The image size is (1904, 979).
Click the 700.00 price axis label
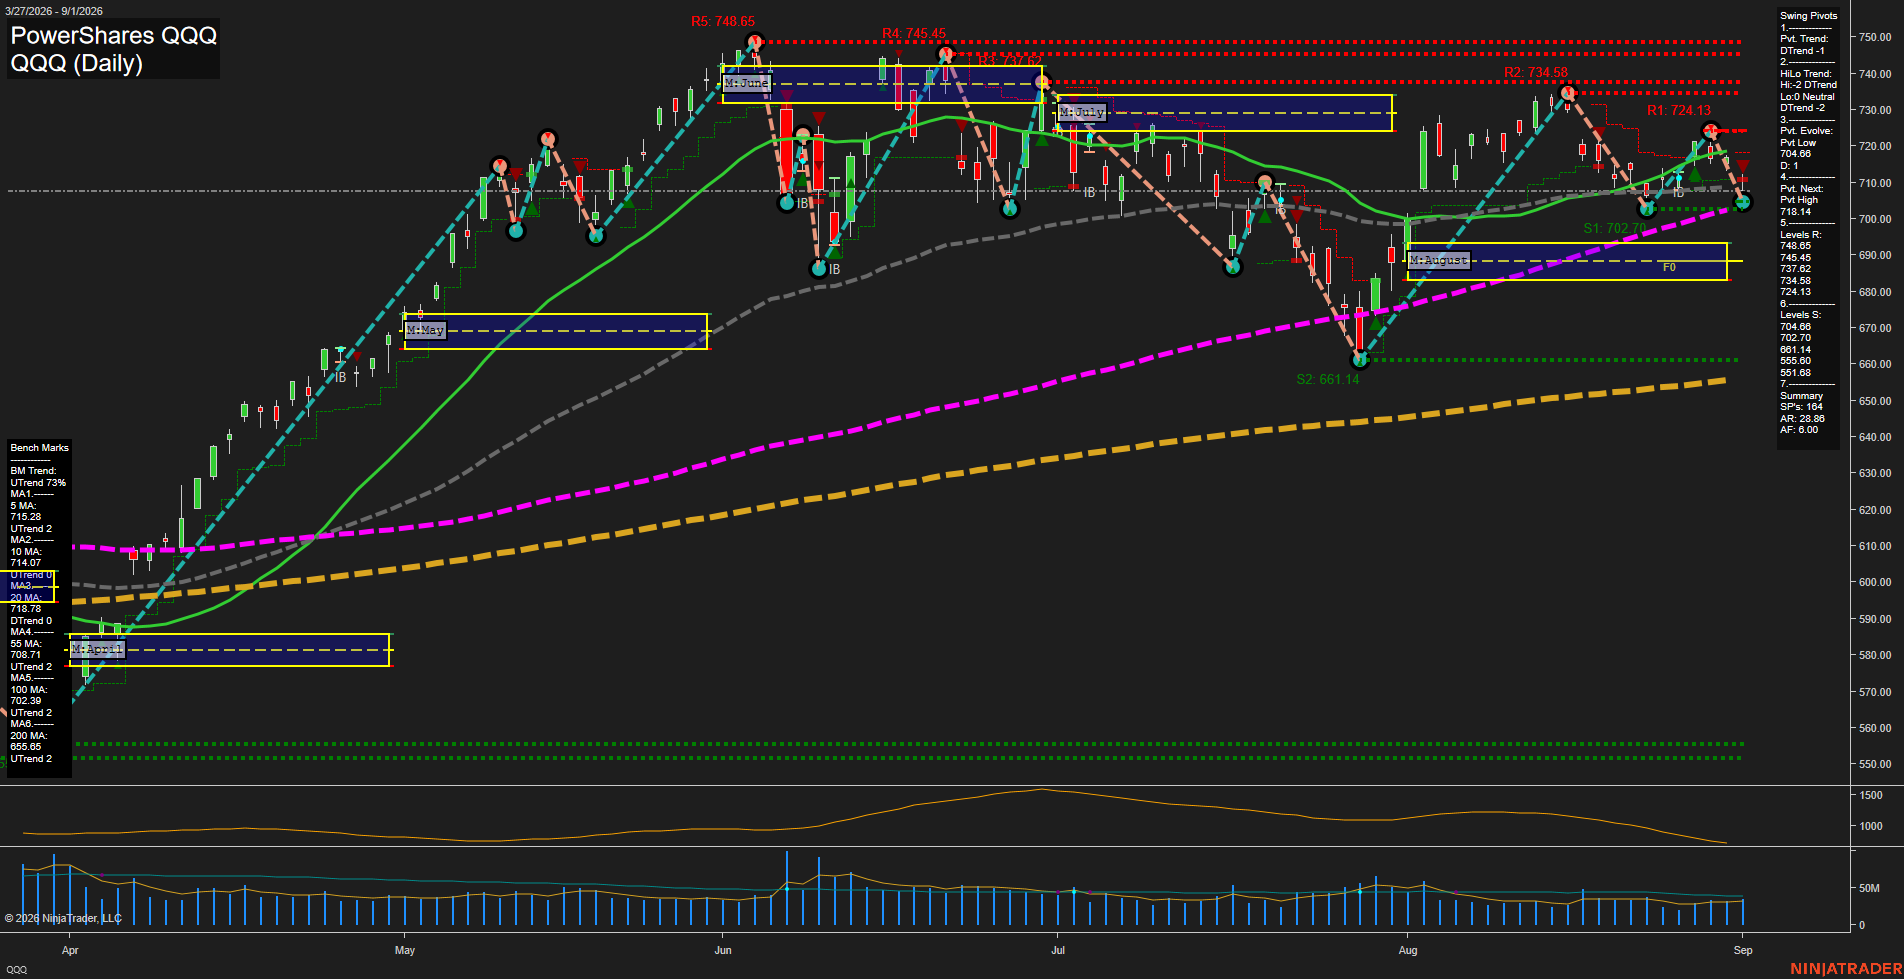(x=1875, y=219)
